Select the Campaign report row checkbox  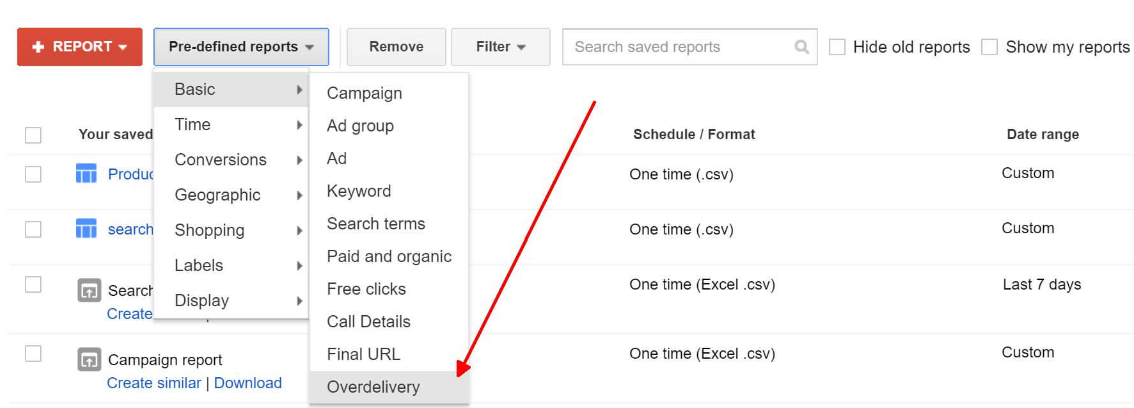click(33, 354)
